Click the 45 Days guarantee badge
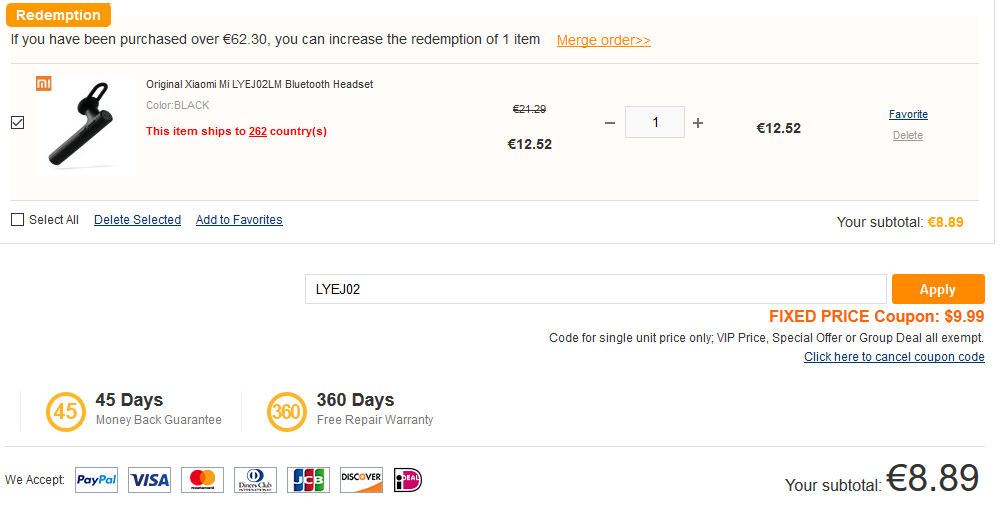The image size is (1000, 509). tap(65, 411)
